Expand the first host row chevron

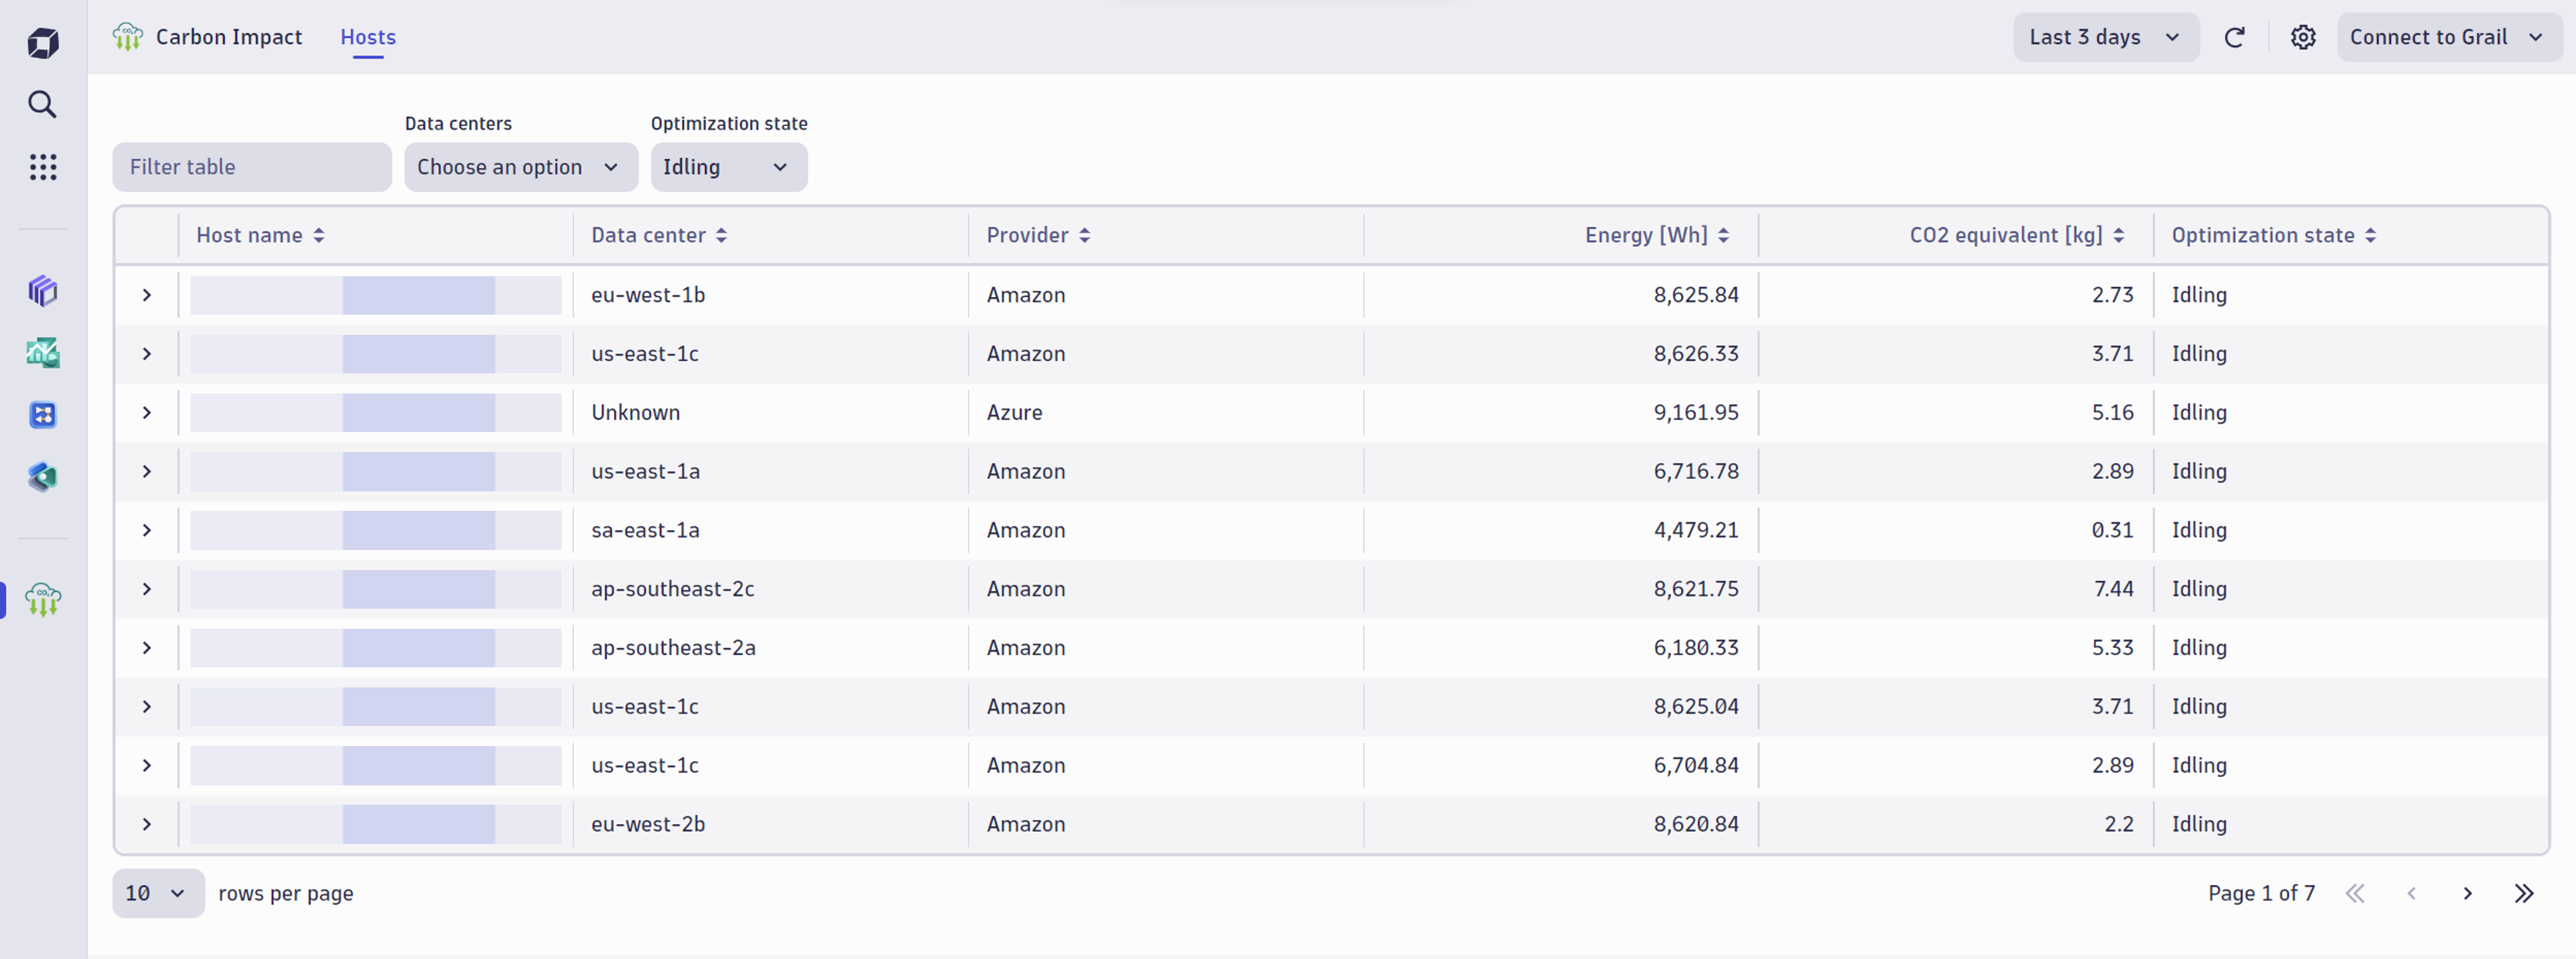click(x=147, y=294)
